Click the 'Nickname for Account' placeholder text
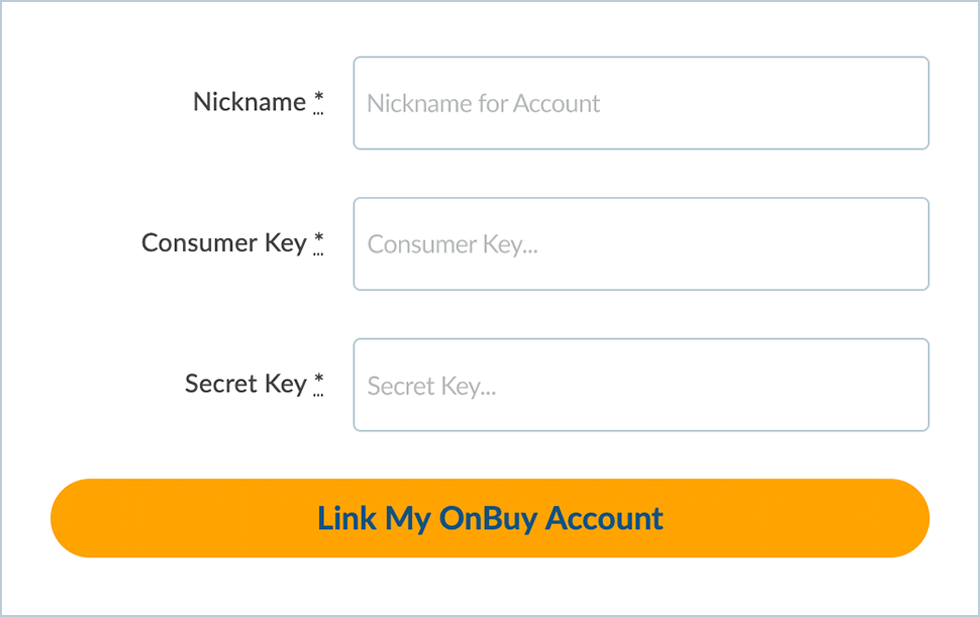 (x=483, y=104)
